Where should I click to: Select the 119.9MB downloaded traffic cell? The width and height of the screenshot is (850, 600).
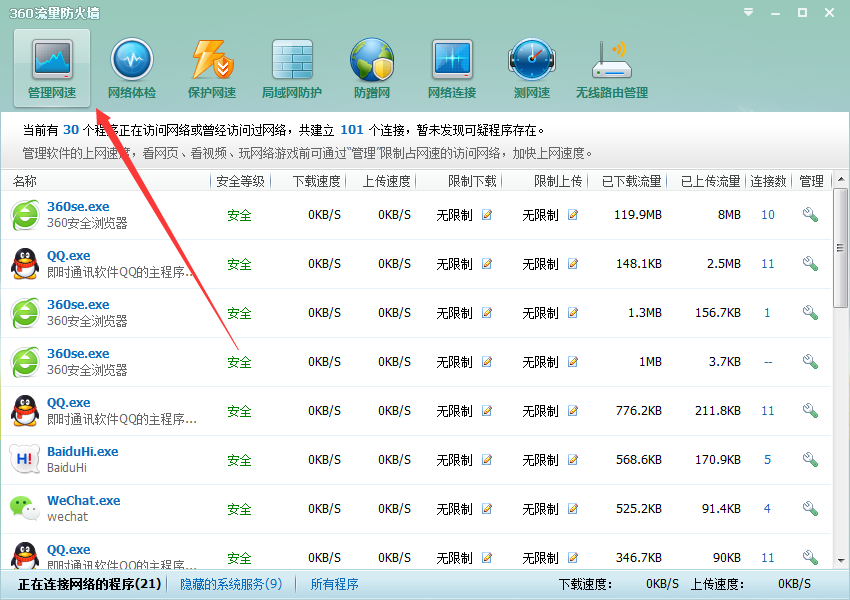(638, 215)
